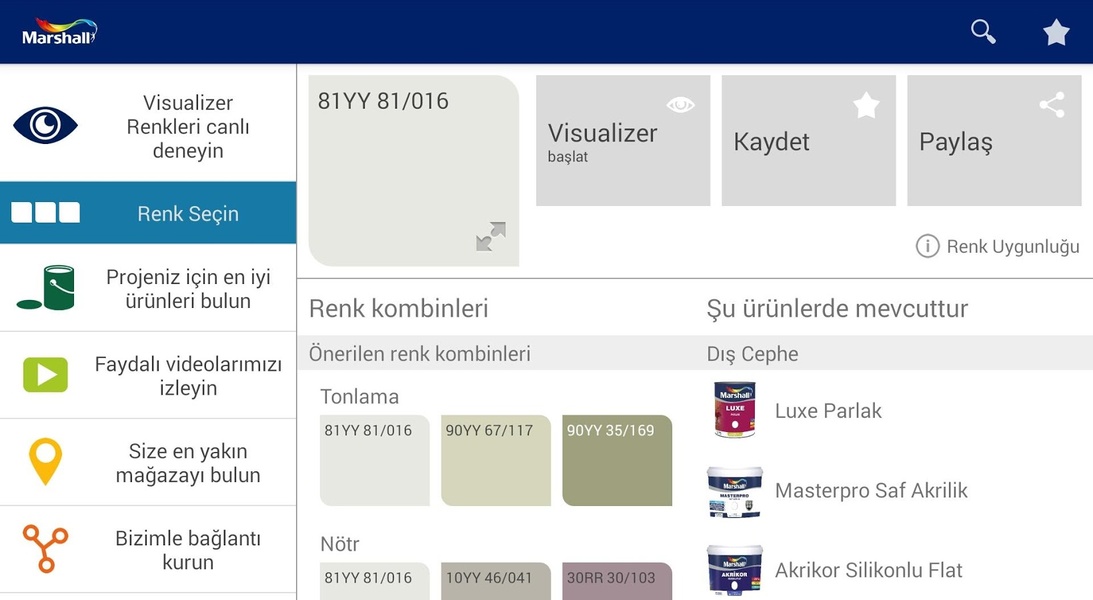Open the search magnifier icon
The width and height of the screenshot is (1093, 600).
click(x=983, y=32)
